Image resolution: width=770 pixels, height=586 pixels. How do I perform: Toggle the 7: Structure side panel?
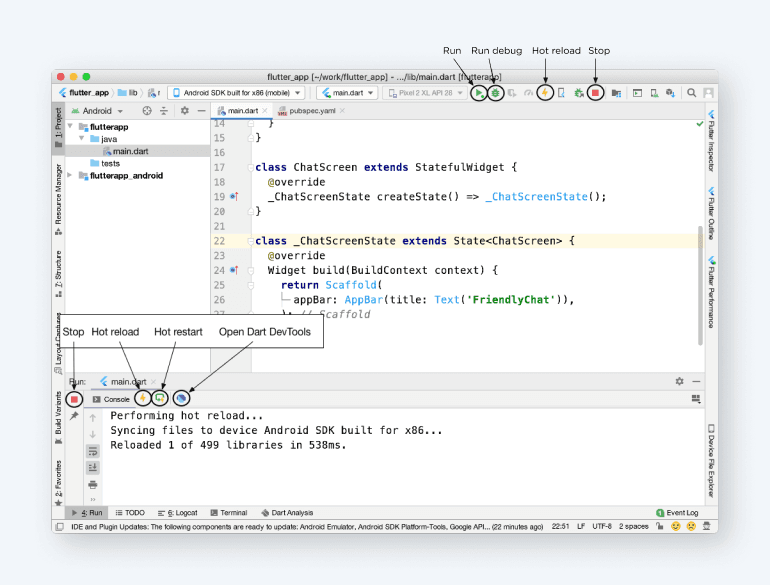(58, 274)
